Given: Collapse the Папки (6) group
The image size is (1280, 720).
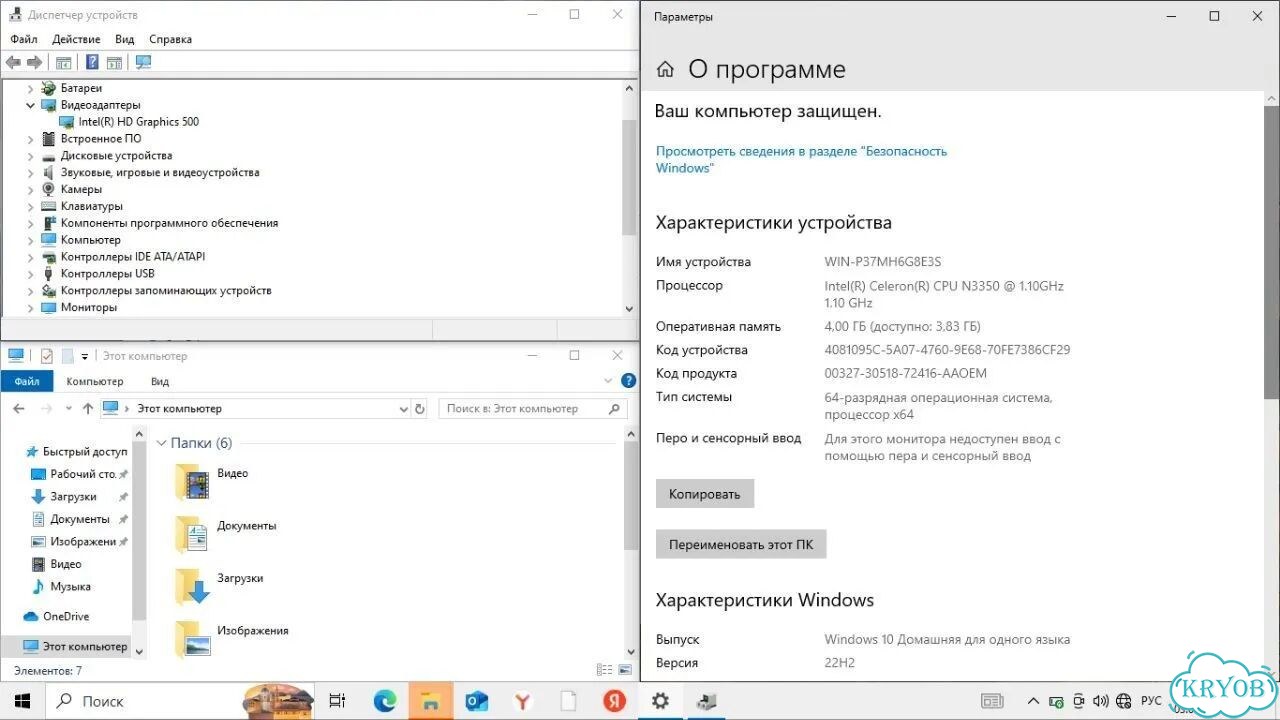Looking at the screenshot, I should [x=162, y=443].
